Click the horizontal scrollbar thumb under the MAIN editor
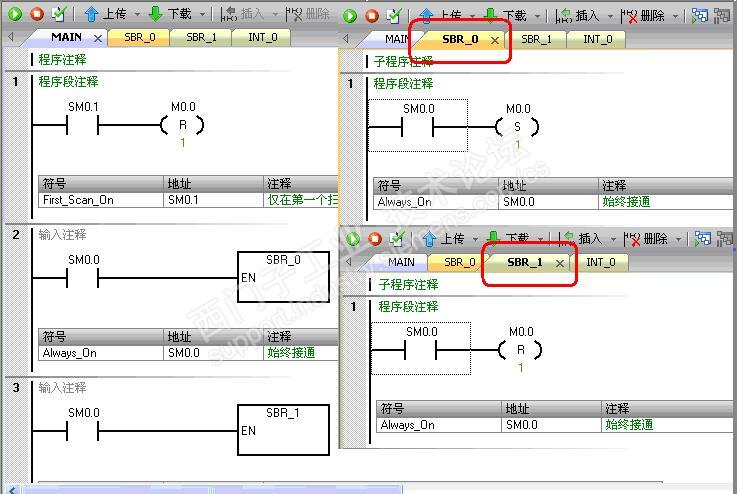The height and width of the screenshot is (494, 737). click(212, 490)
